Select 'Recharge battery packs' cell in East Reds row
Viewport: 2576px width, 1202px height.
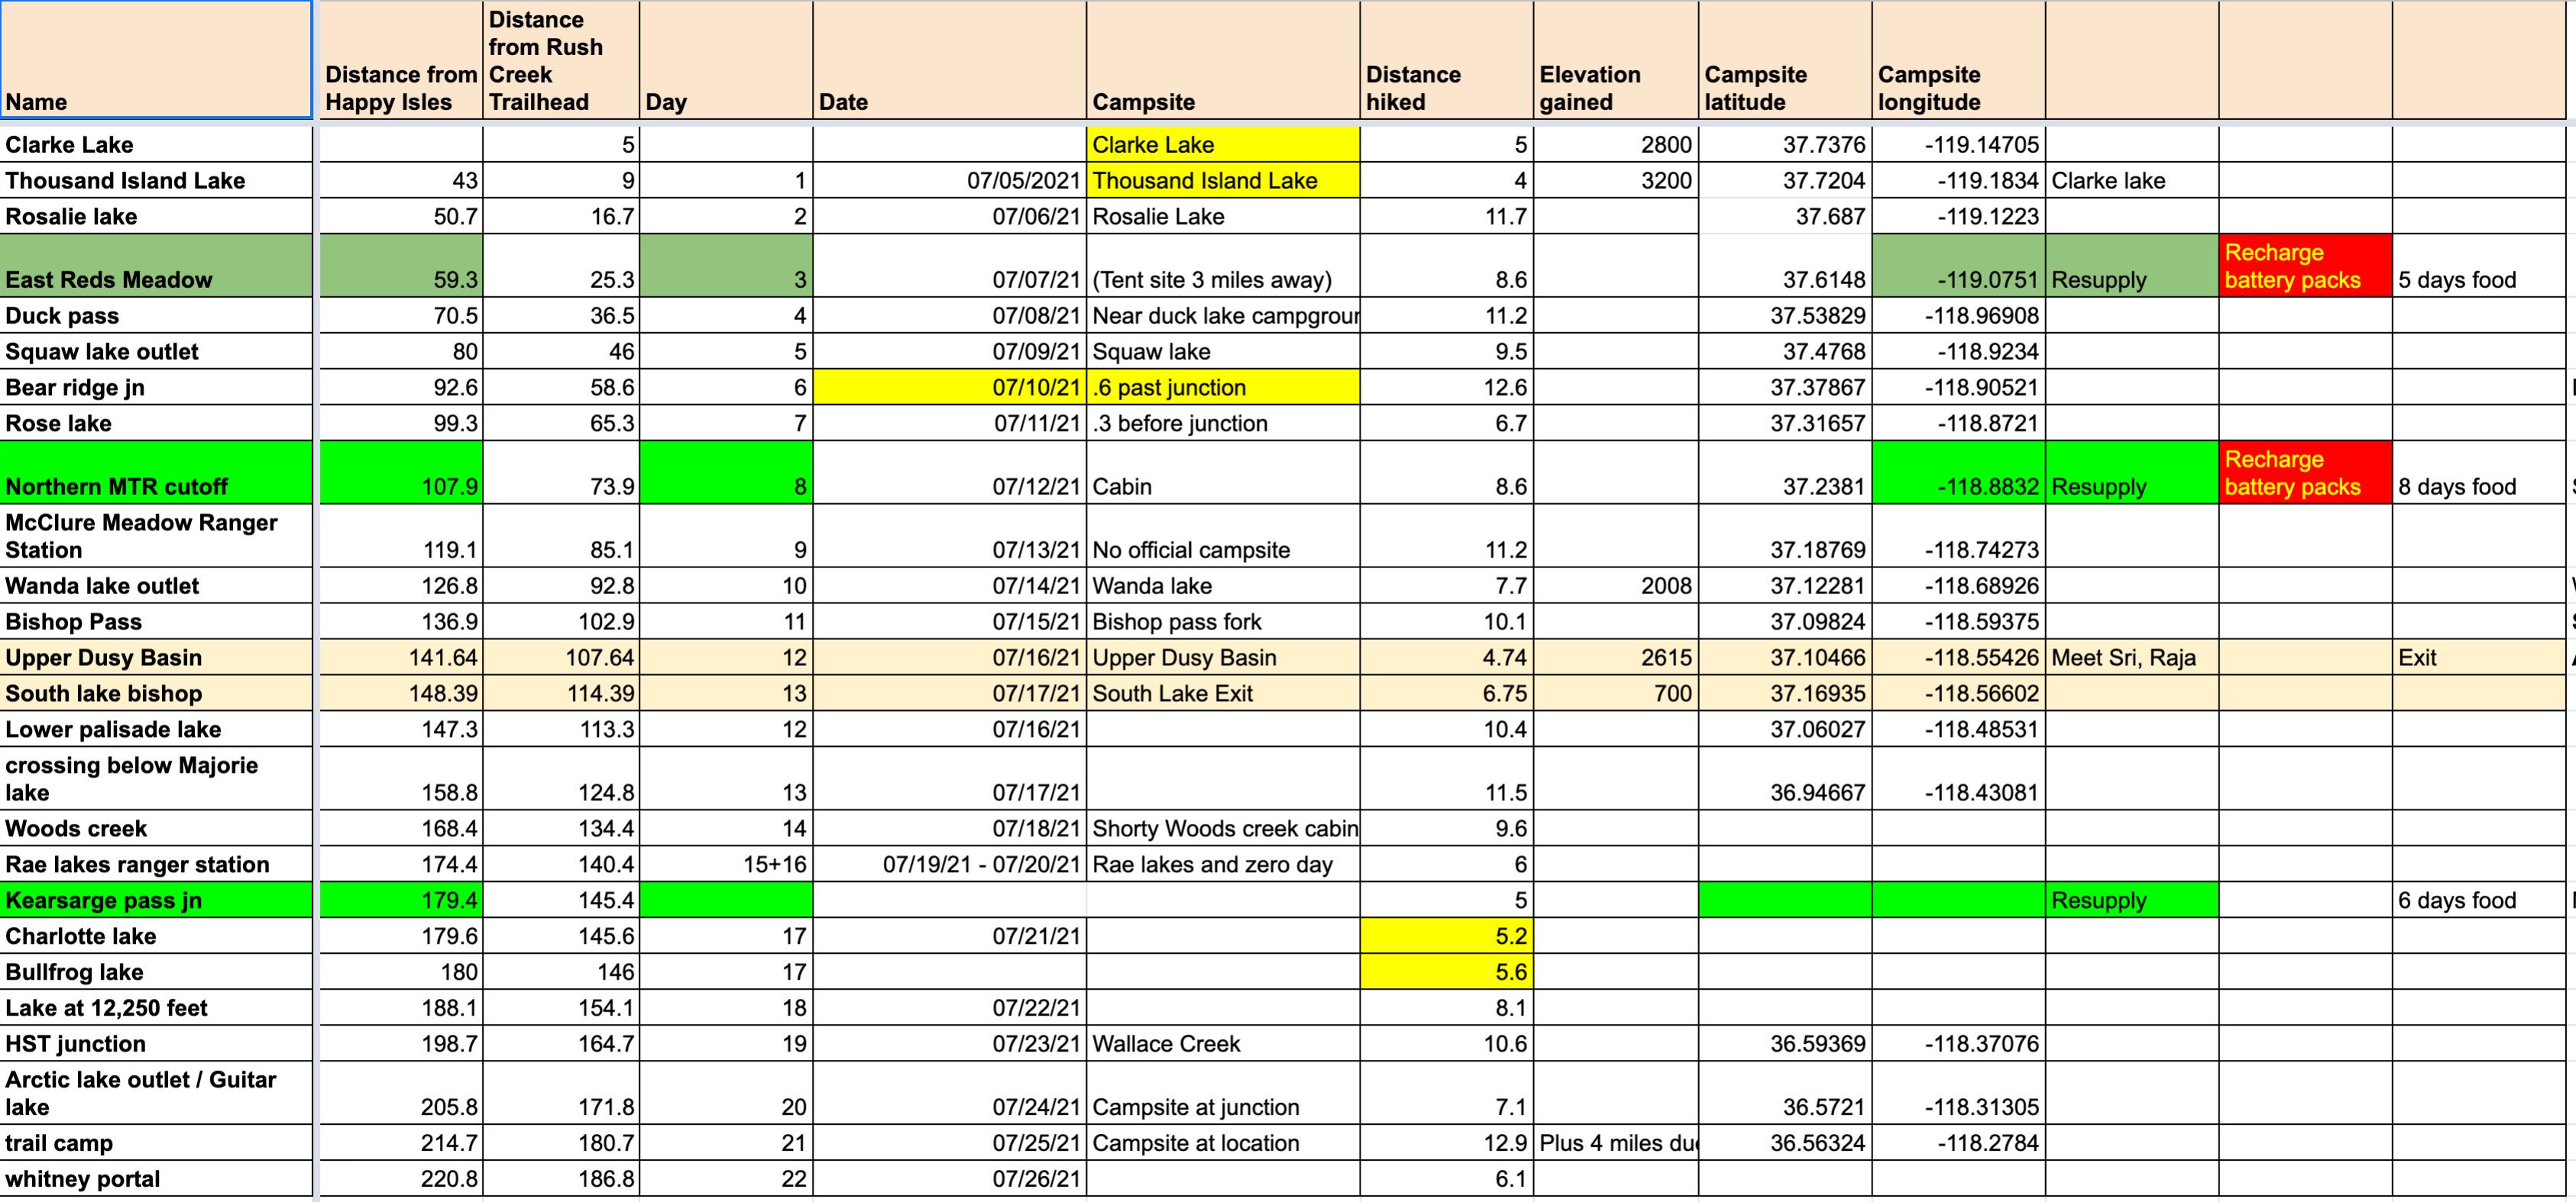coord(2305,265)
